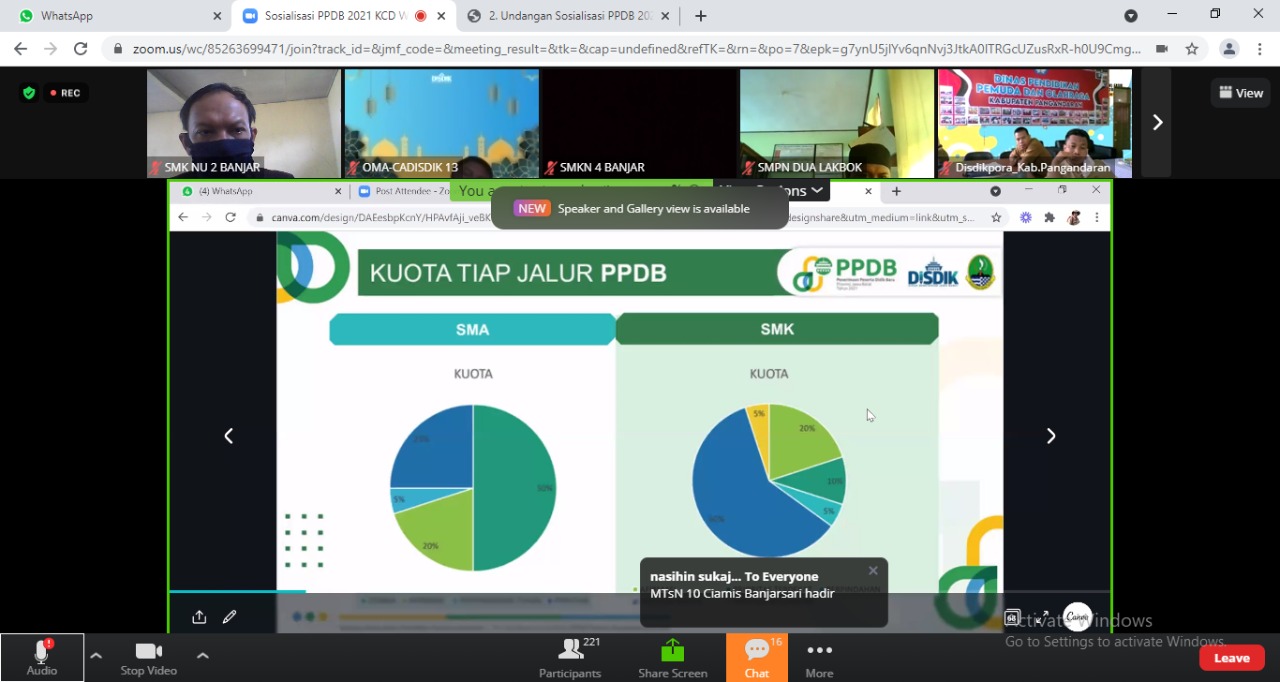Open the More options menu
Screen dimensions: 1280x682
point(819,657)
